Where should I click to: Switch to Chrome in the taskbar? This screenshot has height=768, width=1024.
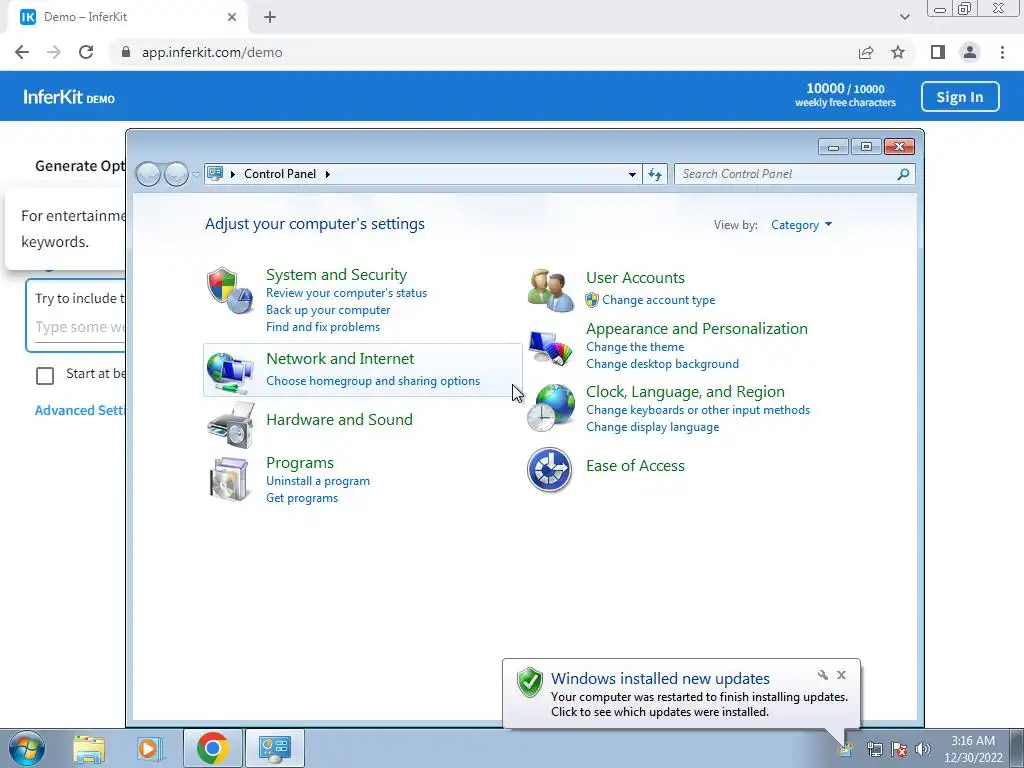pyautogui.click(x=213, y=748)
